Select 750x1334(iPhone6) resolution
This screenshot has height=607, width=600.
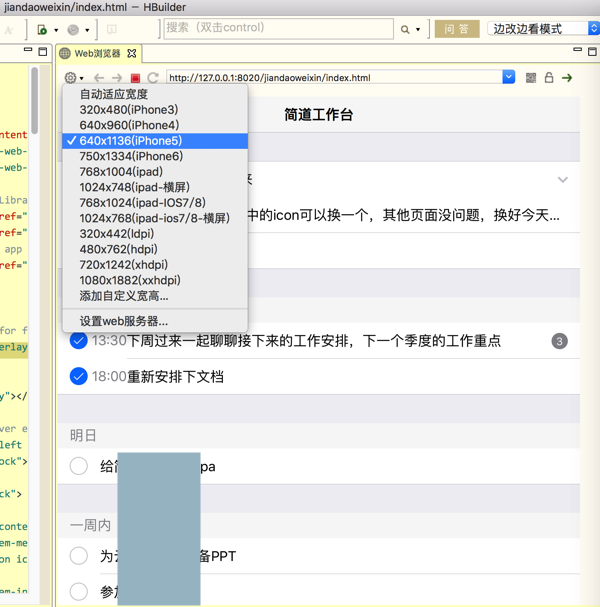point(155,156)
